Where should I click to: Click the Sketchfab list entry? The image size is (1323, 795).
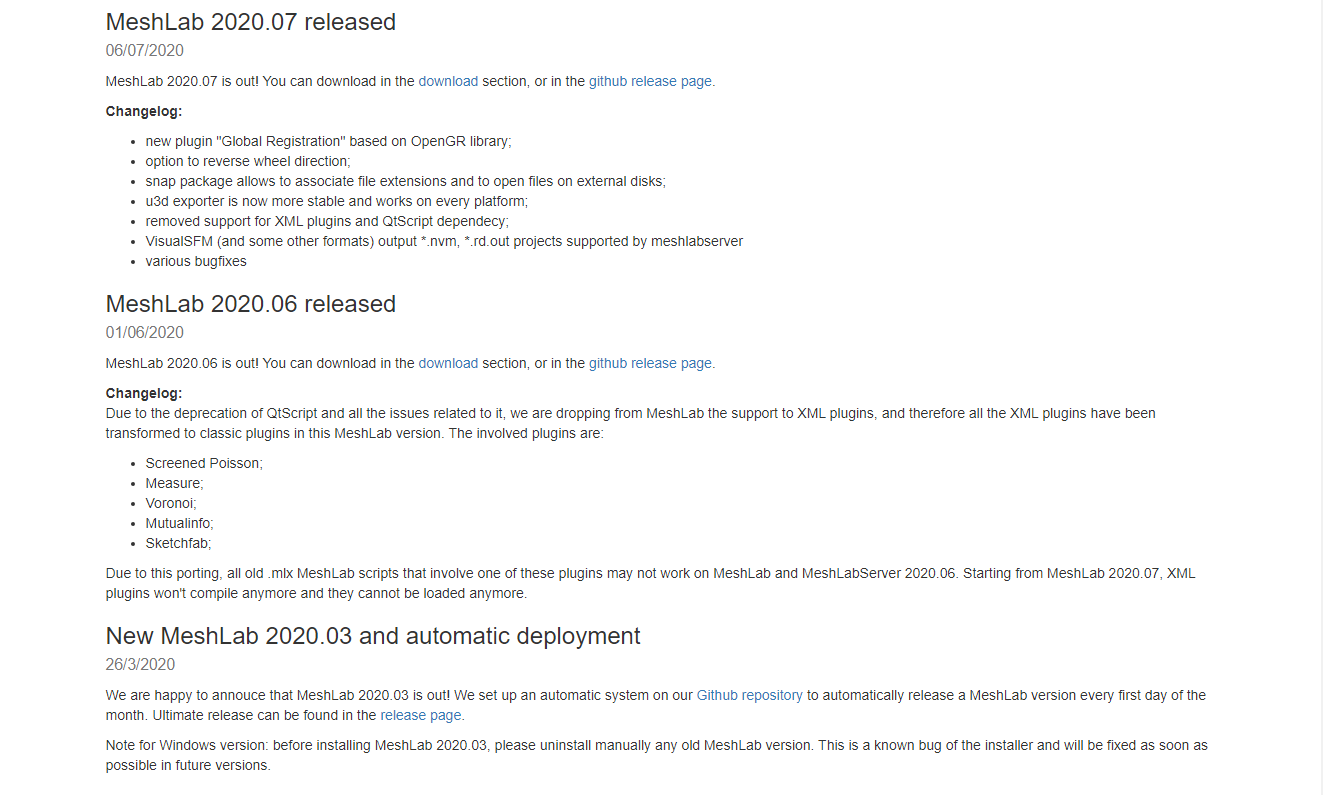click(x=178, y=544)
